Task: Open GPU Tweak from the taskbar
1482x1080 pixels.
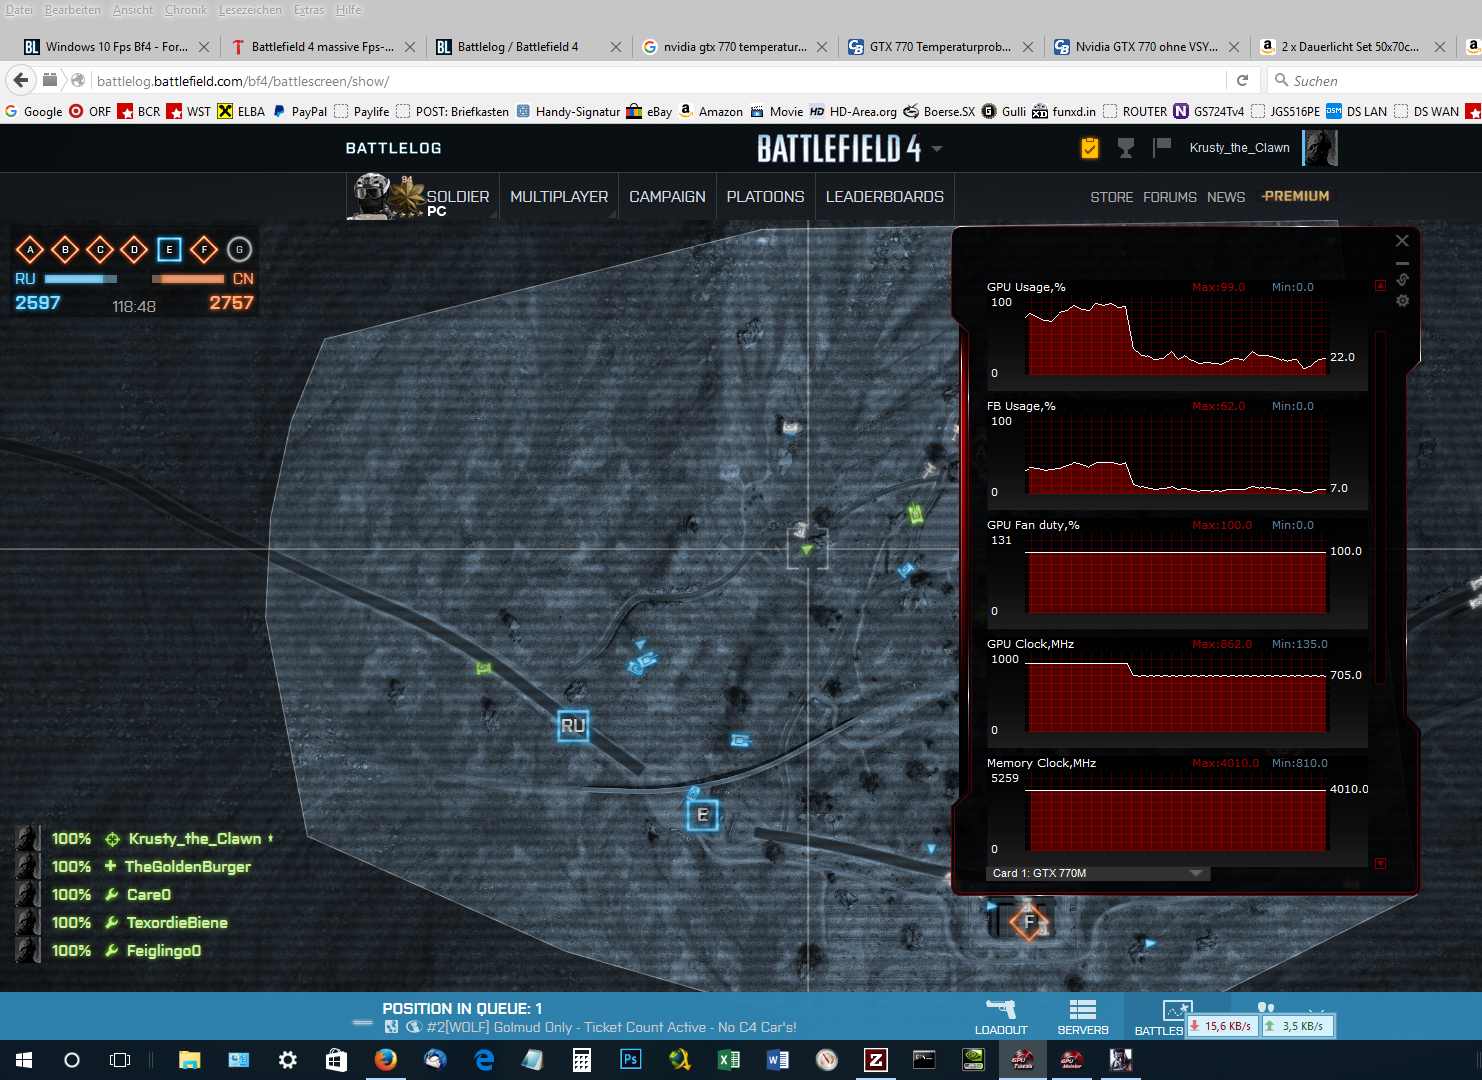Action: click(1022, 1060)
